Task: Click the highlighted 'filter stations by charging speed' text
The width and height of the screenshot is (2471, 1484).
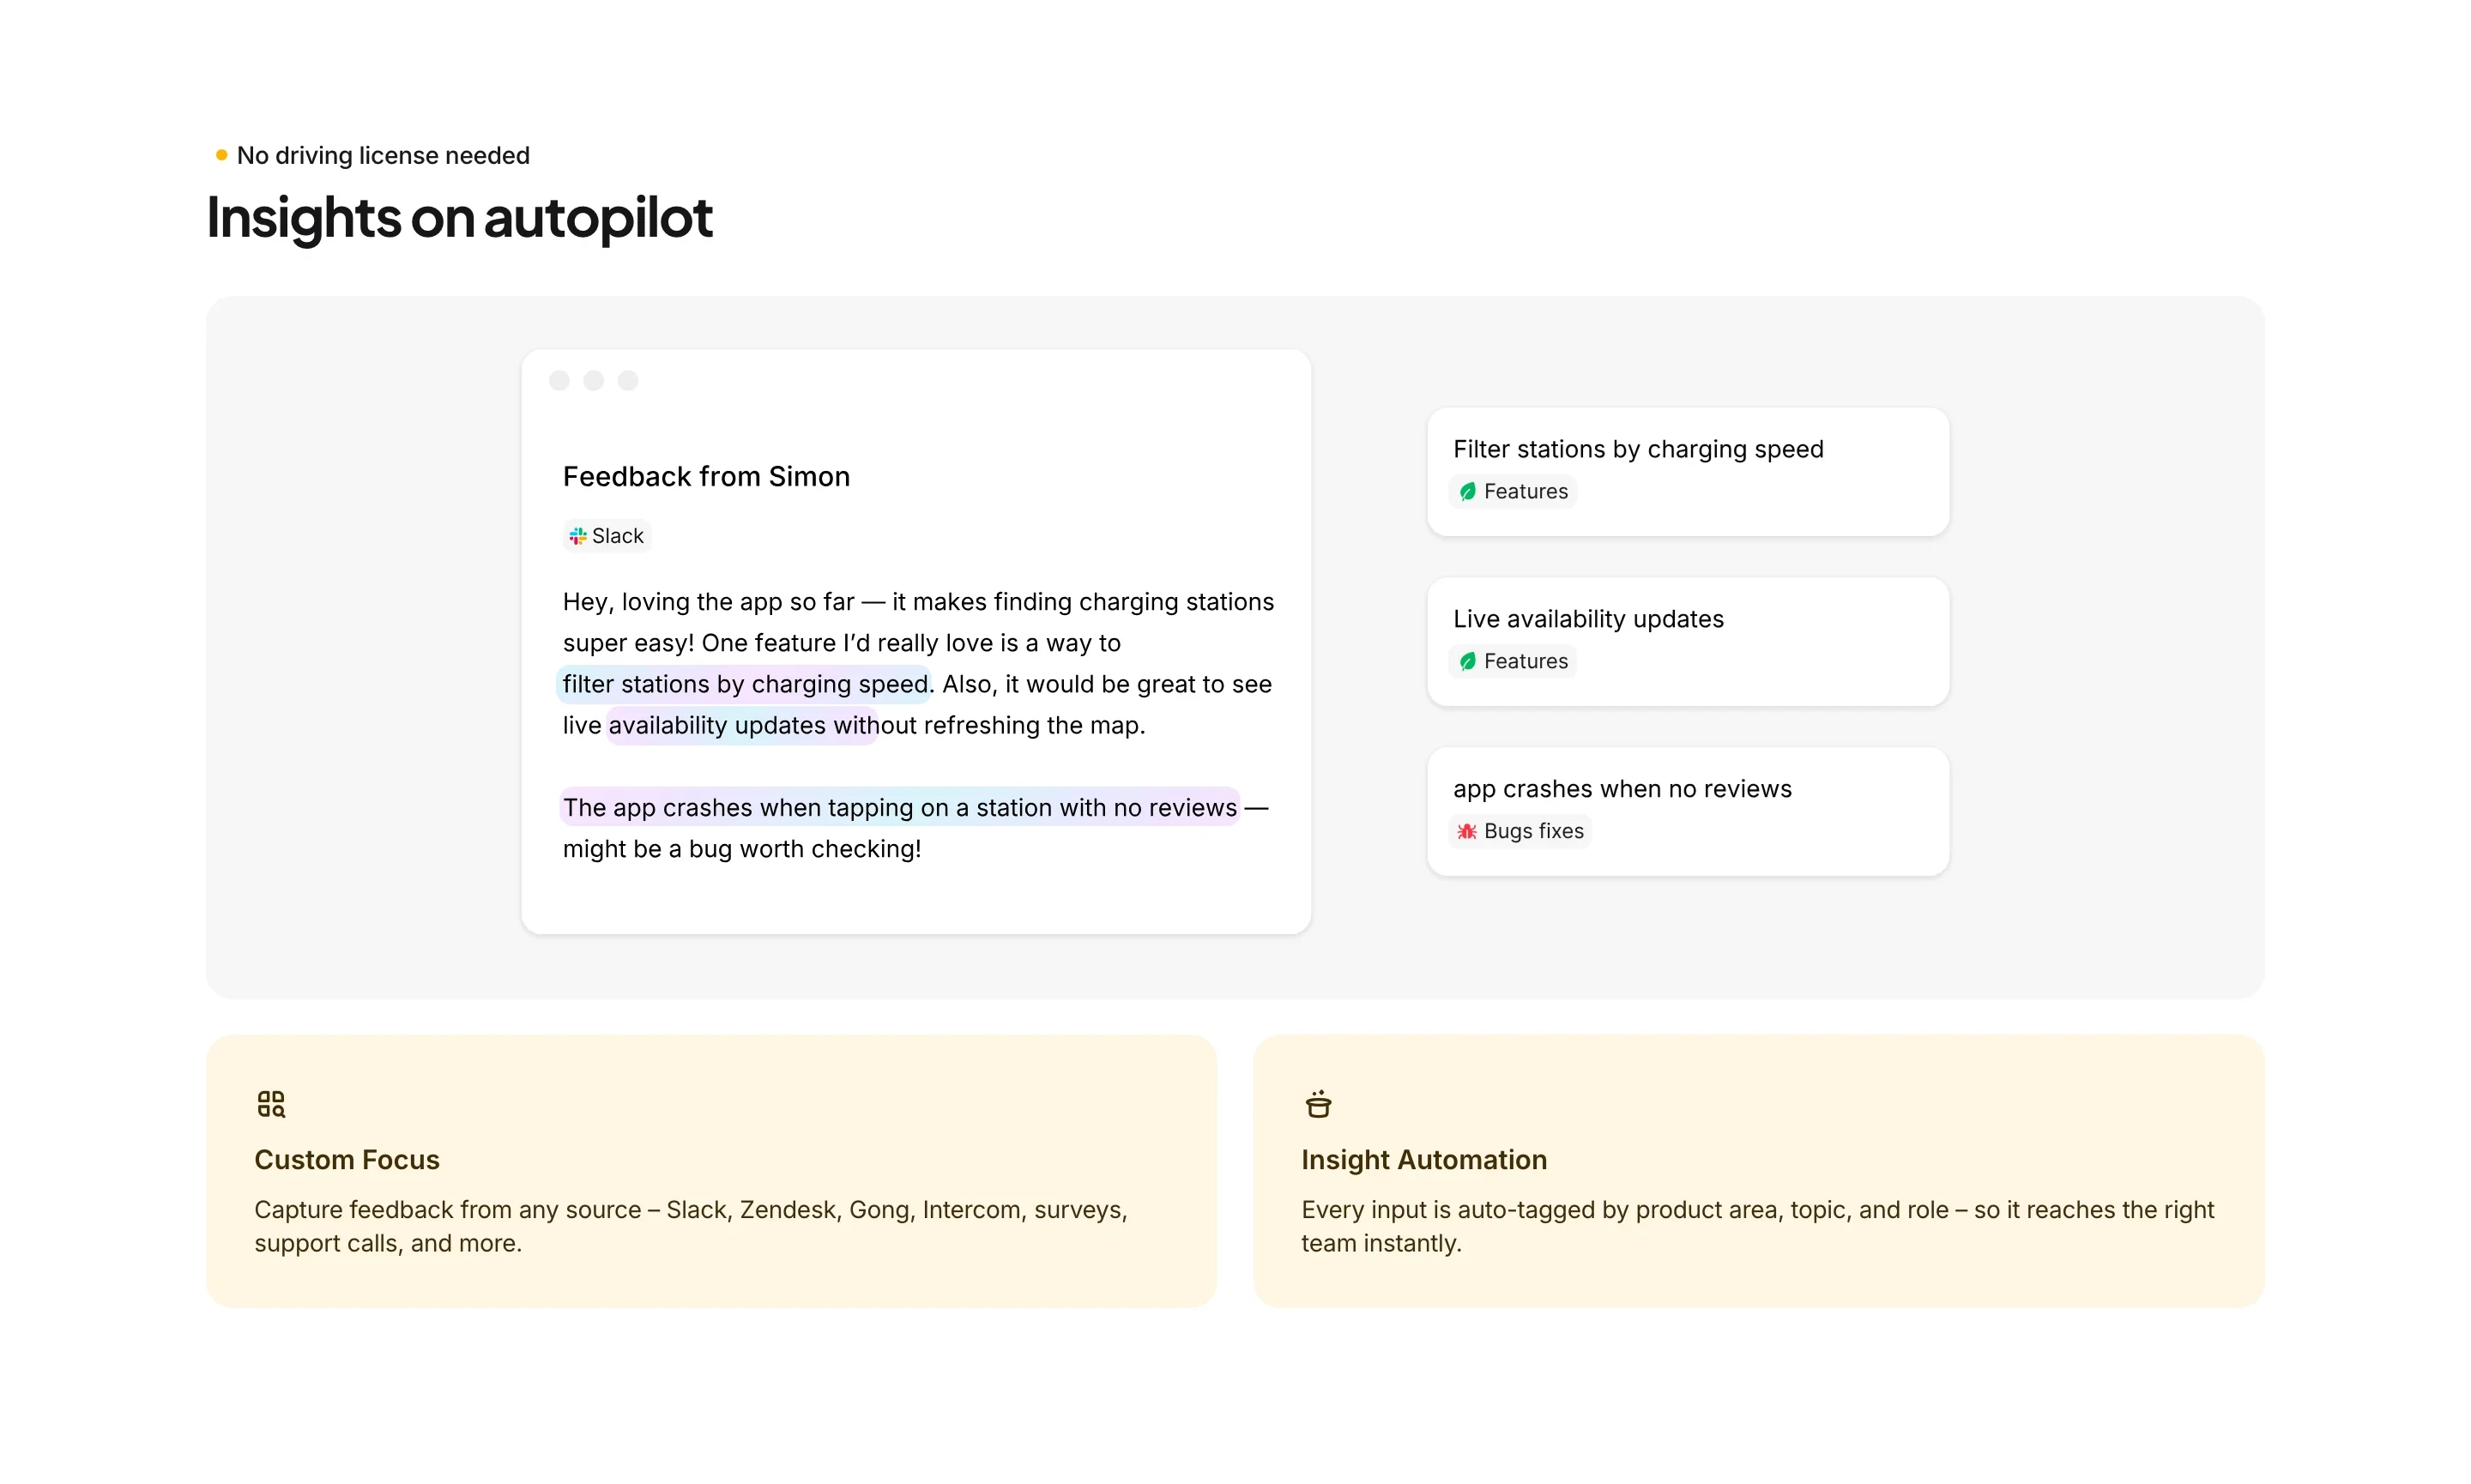Action: [x=744, y=684]
